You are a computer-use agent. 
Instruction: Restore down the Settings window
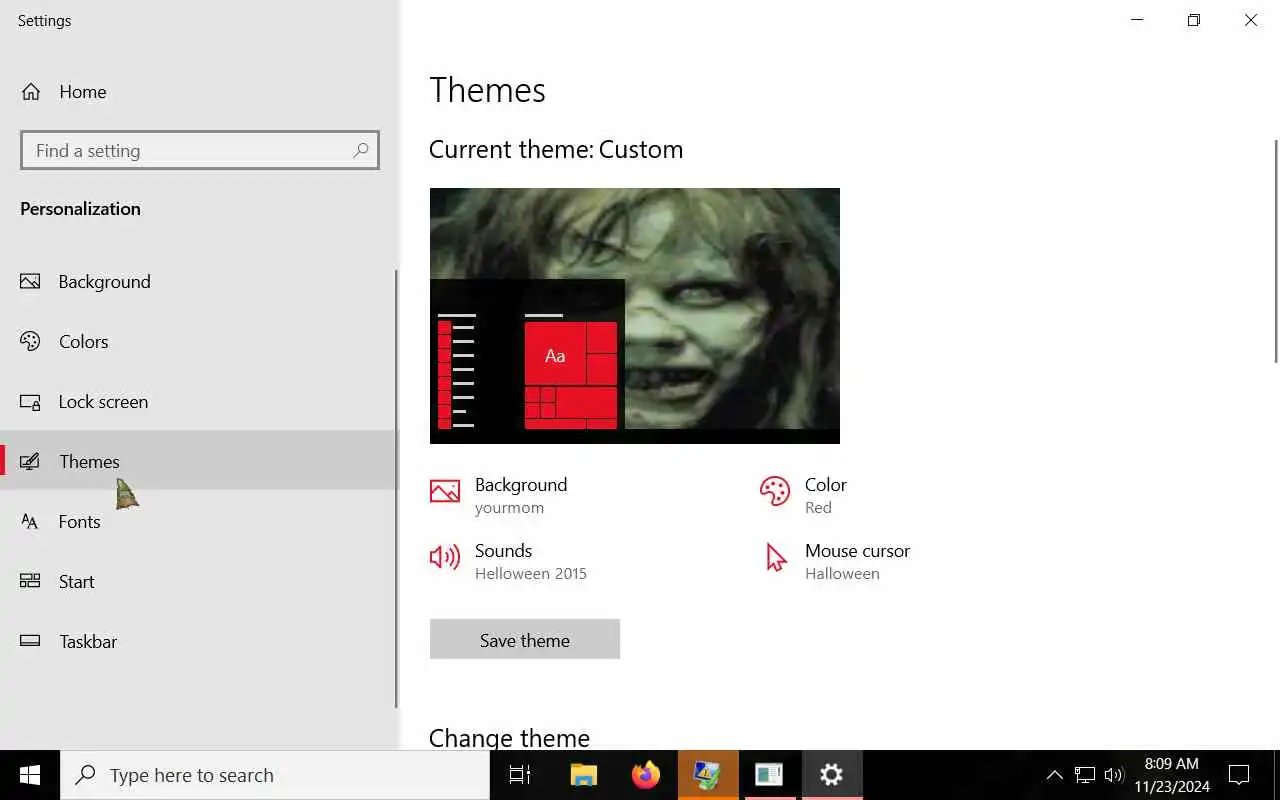1194,20
